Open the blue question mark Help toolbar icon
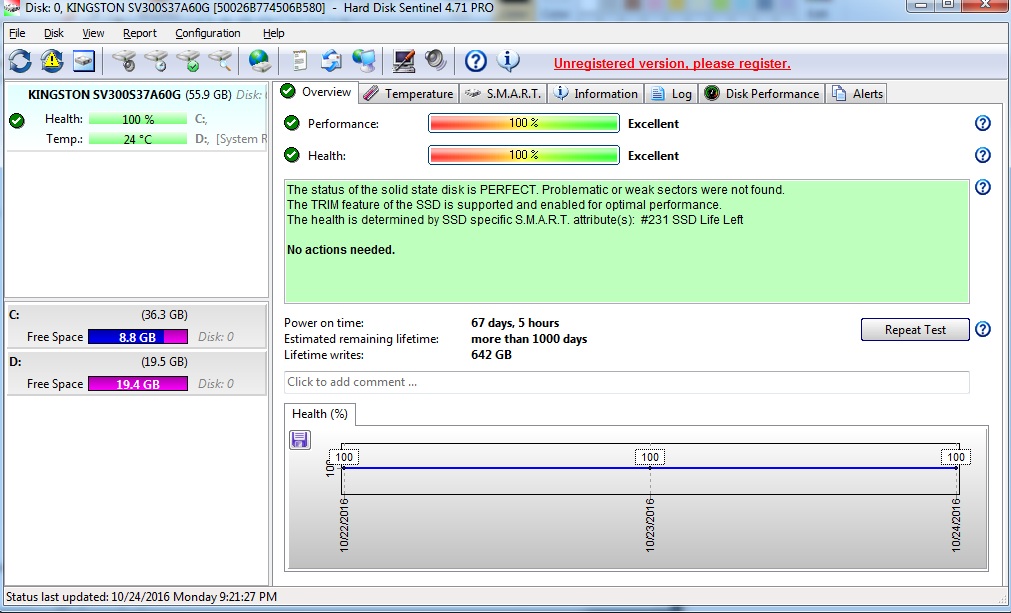Image resolution: width=1011 pixels, height=613 pixels. [476, 61]
